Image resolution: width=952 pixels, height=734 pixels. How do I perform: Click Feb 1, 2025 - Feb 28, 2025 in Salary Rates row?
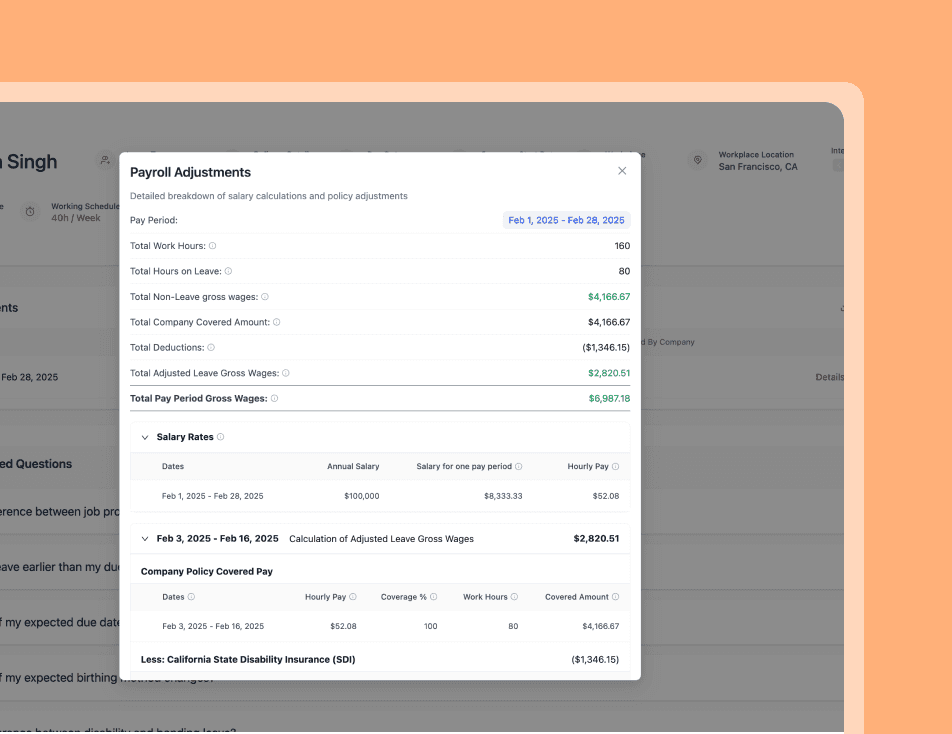tap(212, 497)
